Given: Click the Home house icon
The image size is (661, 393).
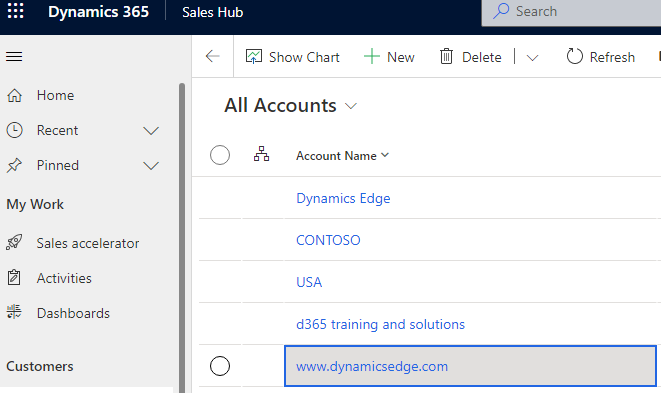Looking at the screenshot, I should click(x=14, y=95).
